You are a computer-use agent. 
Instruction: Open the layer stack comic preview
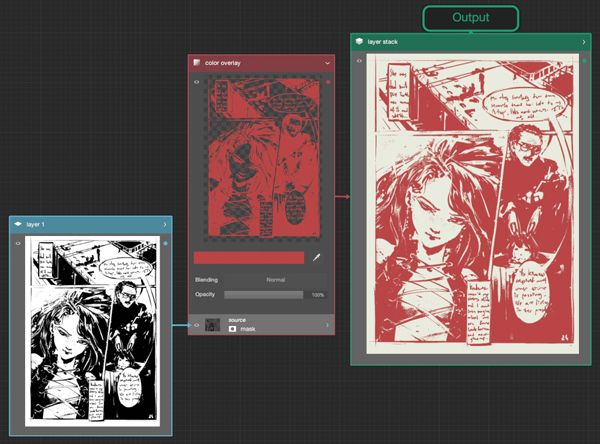tap(473, 204)
